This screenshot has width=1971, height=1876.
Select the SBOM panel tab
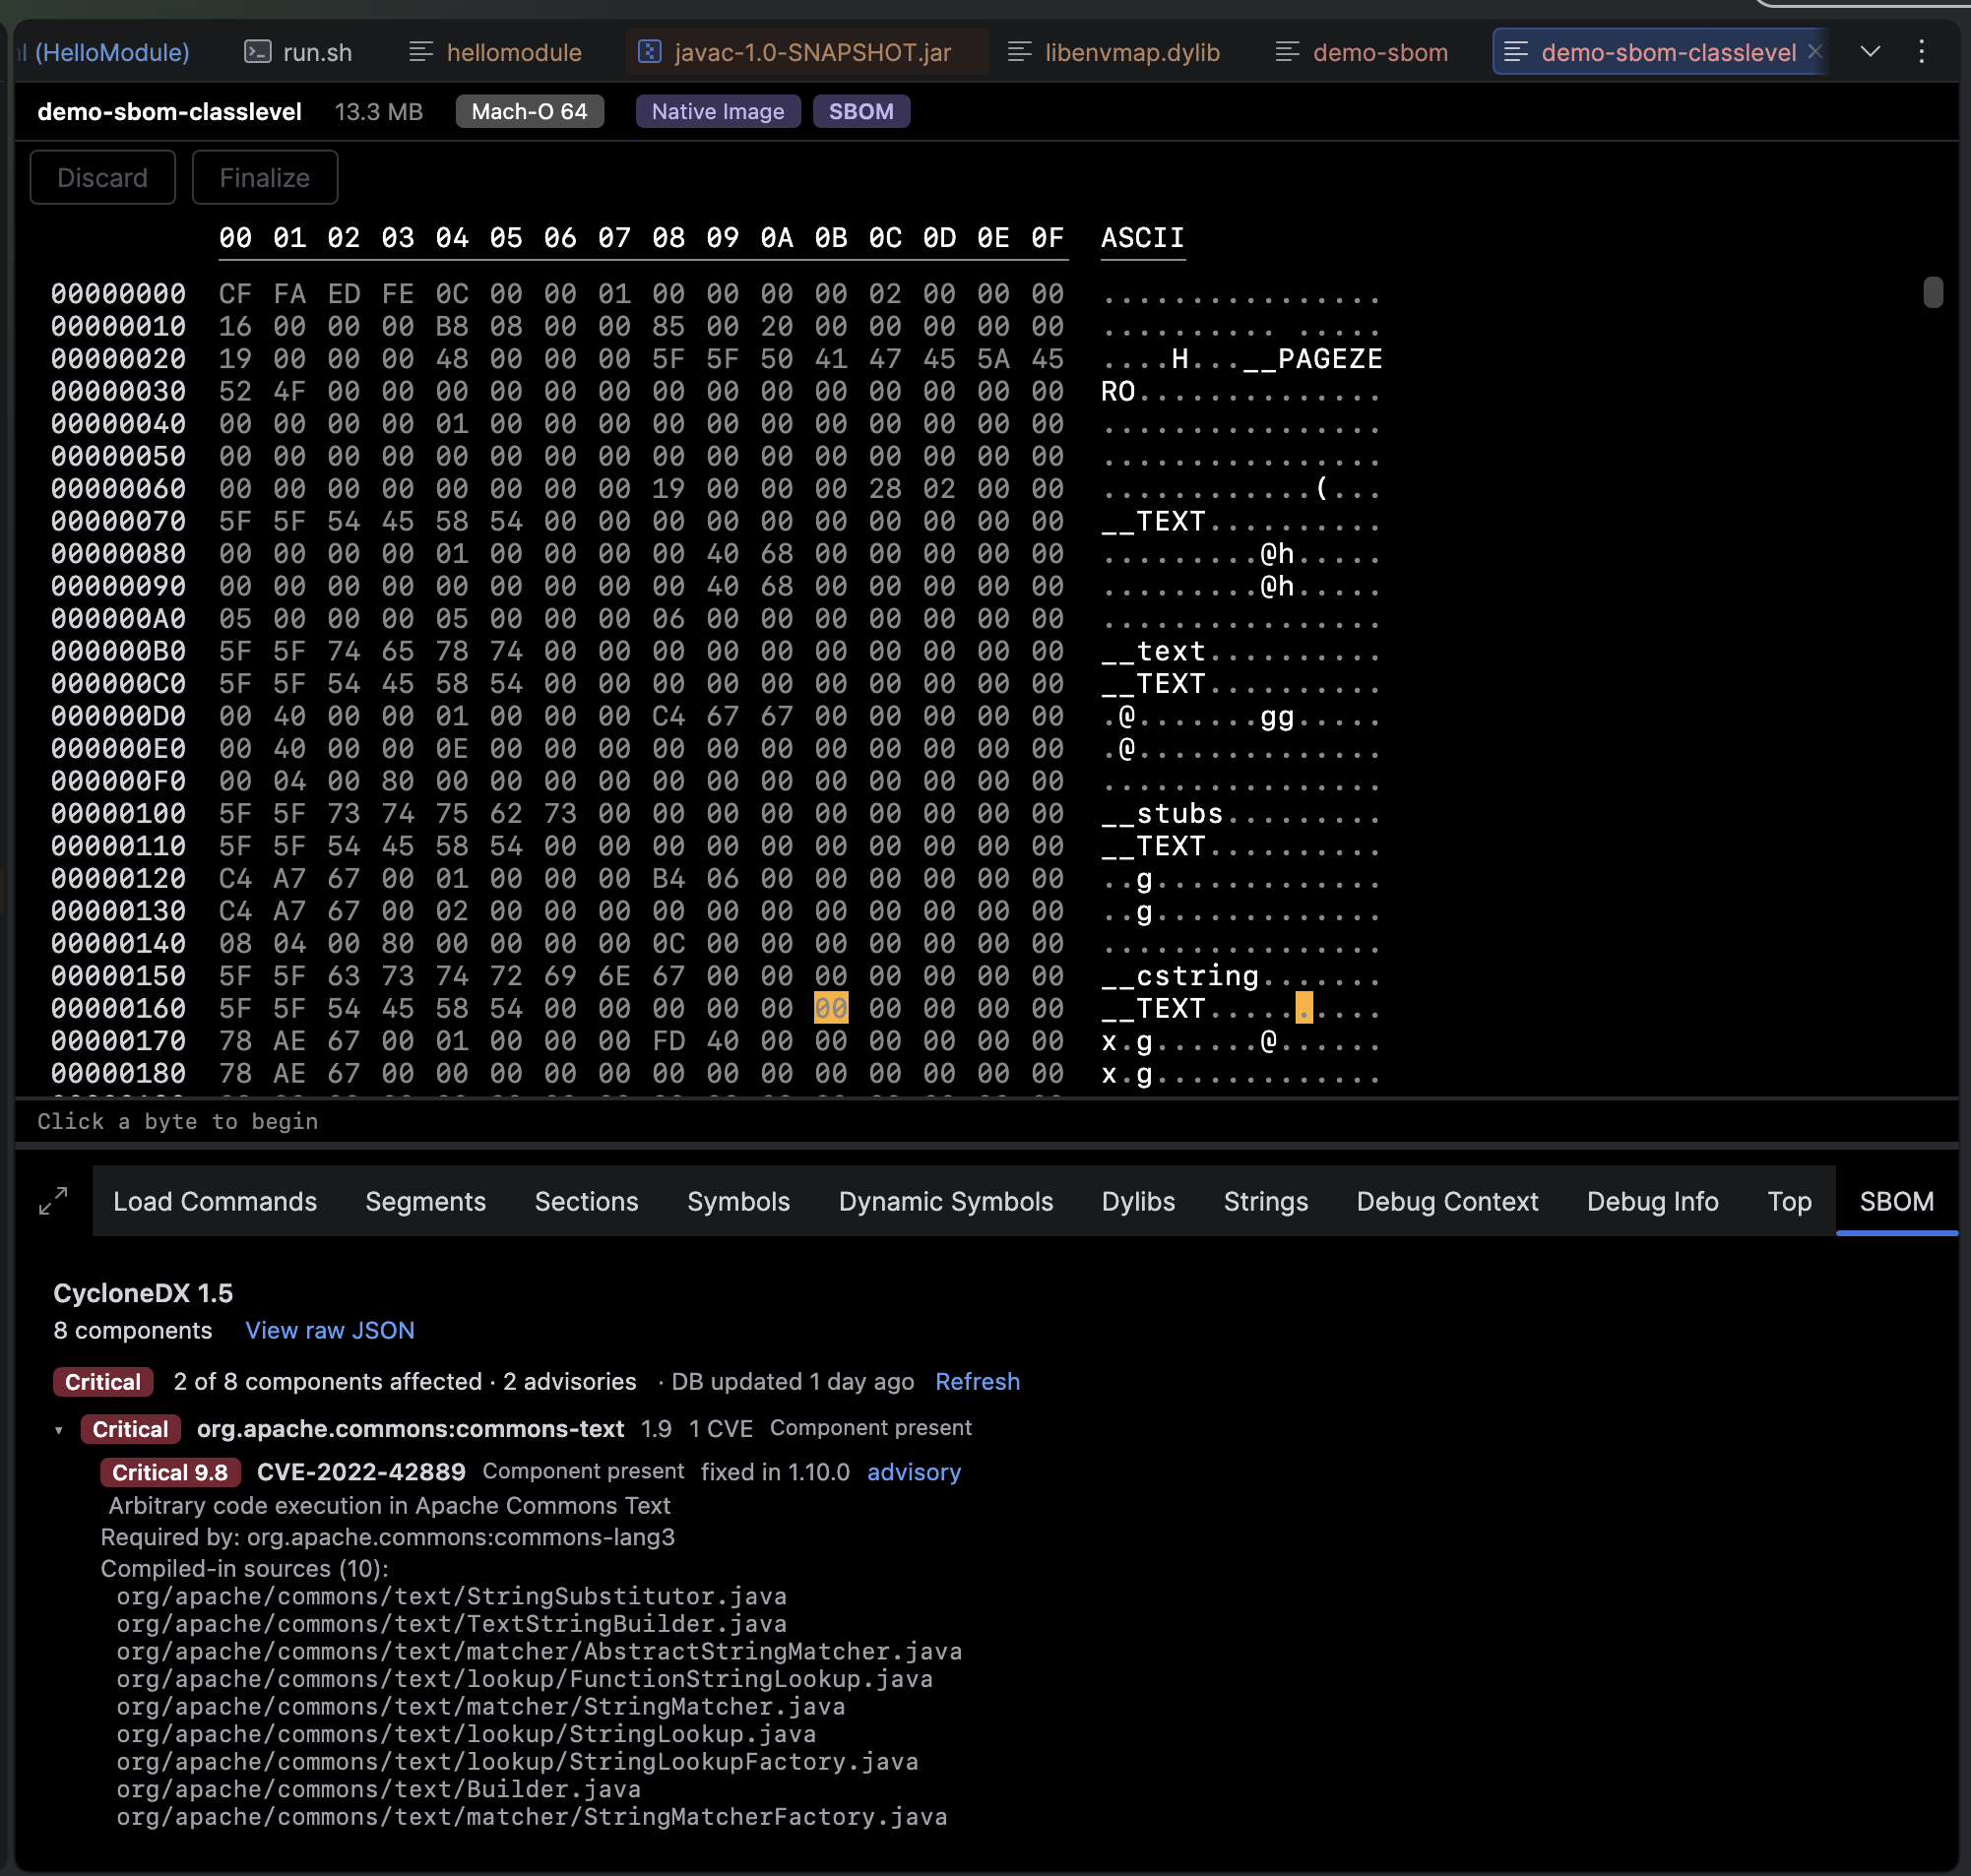pos(1896,1201)
